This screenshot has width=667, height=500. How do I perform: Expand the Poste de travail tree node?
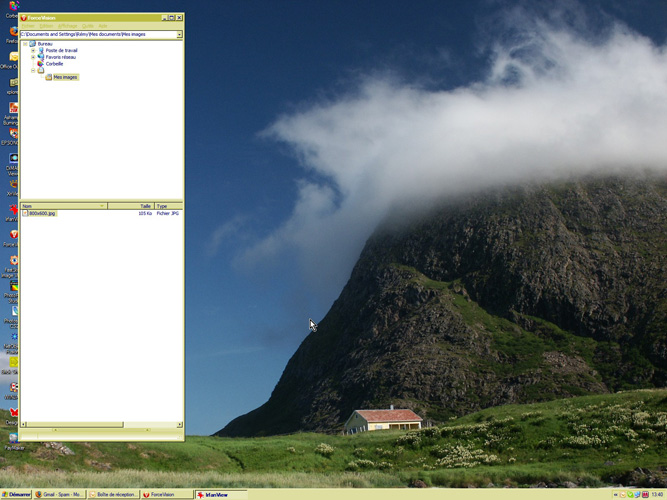33,50
